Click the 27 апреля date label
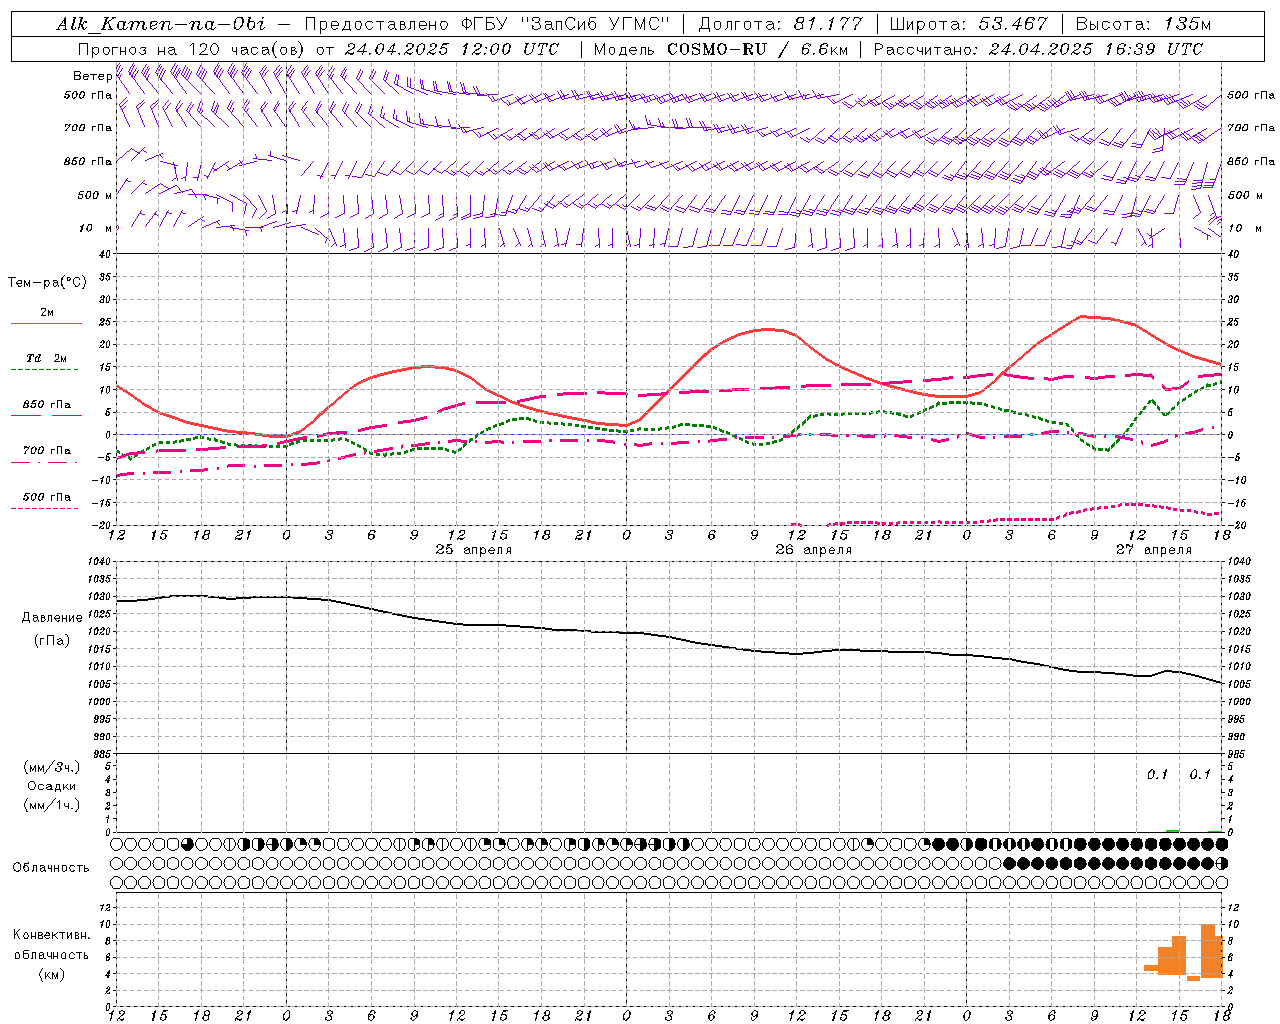Screen dimensions: 1280x1024 coord(1153,550)
